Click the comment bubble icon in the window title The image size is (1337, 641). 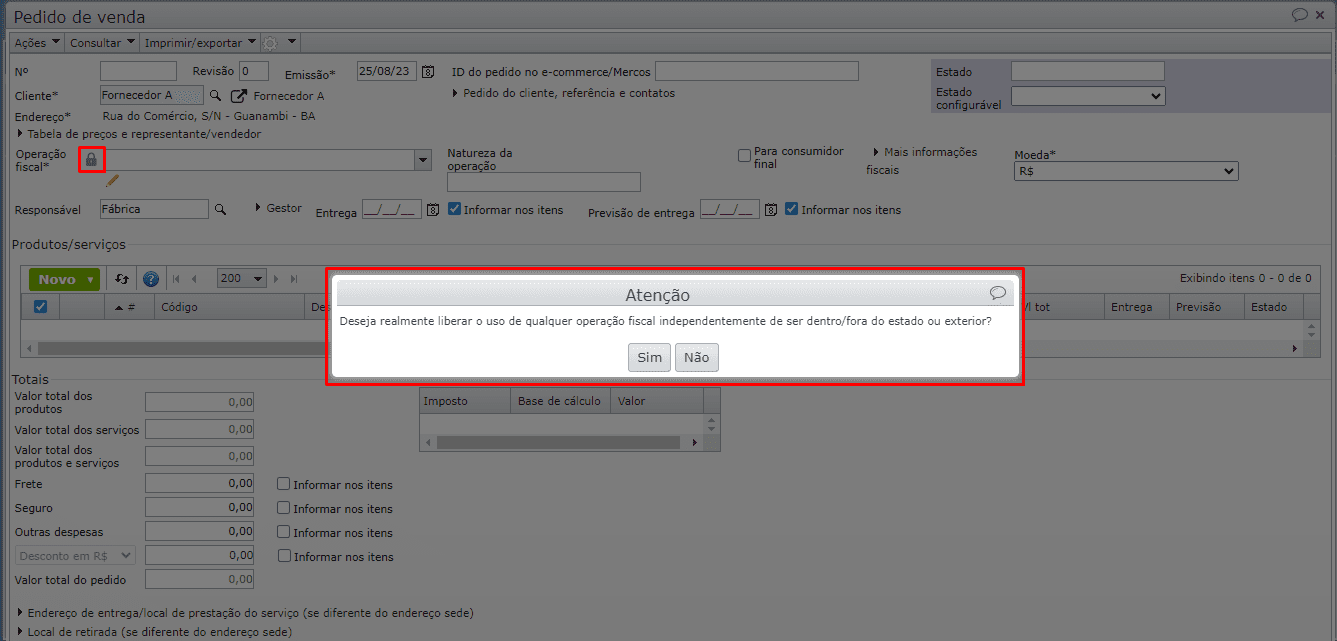pyautogui.click(x=1300, y=15)
